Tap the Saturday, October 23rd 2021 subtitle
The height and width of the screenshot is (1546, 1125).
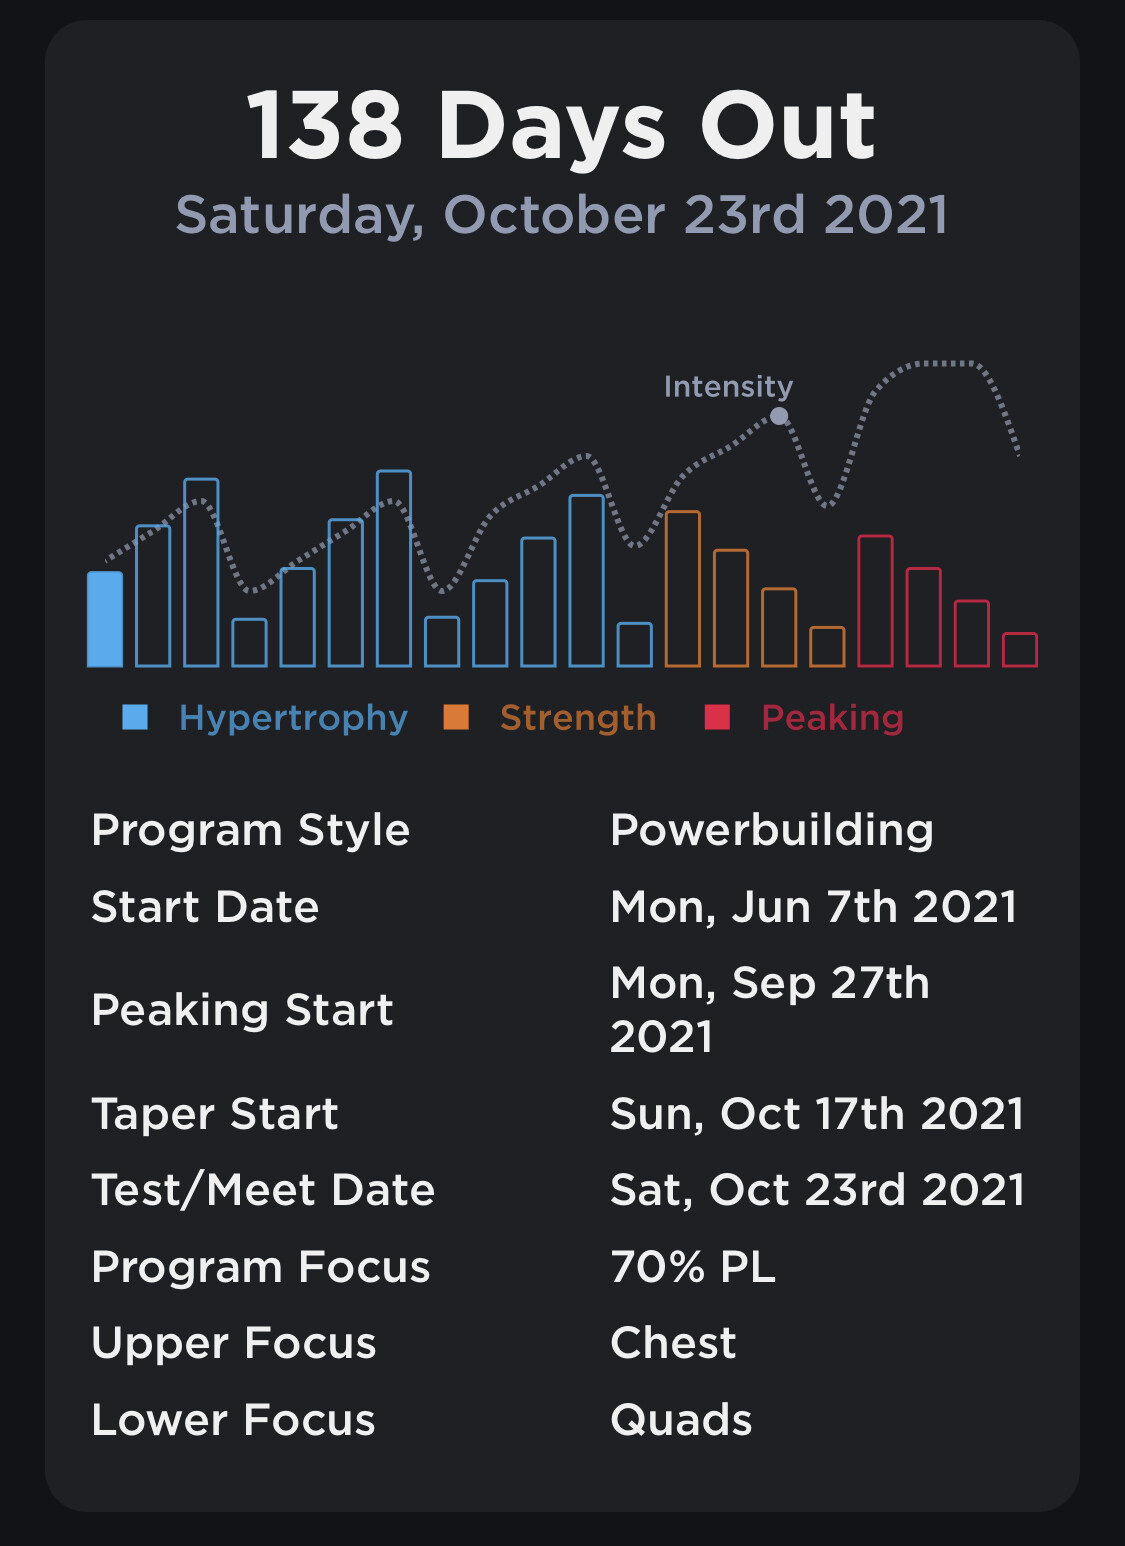(562, 215)
